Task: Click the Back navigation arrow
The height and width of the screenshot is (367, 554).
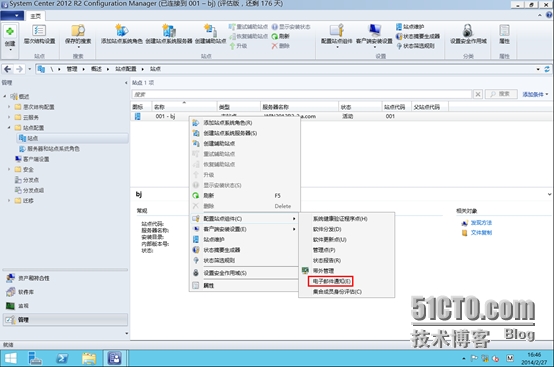Action: 7,69
